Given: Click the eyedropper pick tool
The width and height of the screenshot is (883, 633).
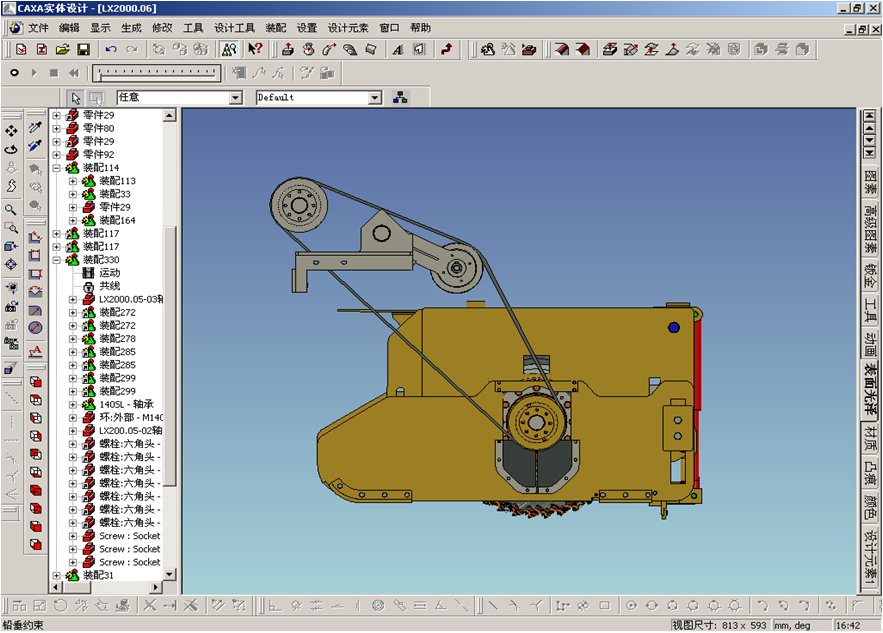Looking at the screenshot, I should (x=35, y=128).
